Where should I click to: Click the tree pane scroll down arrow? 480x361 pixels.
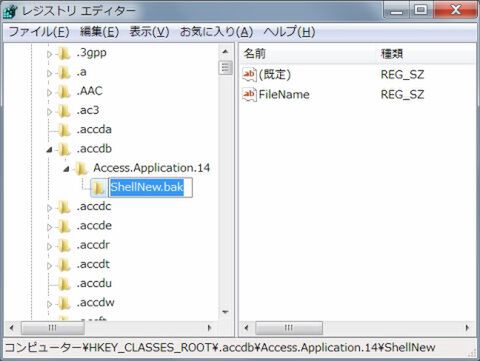pyautogui.click(x=225, y=312)
